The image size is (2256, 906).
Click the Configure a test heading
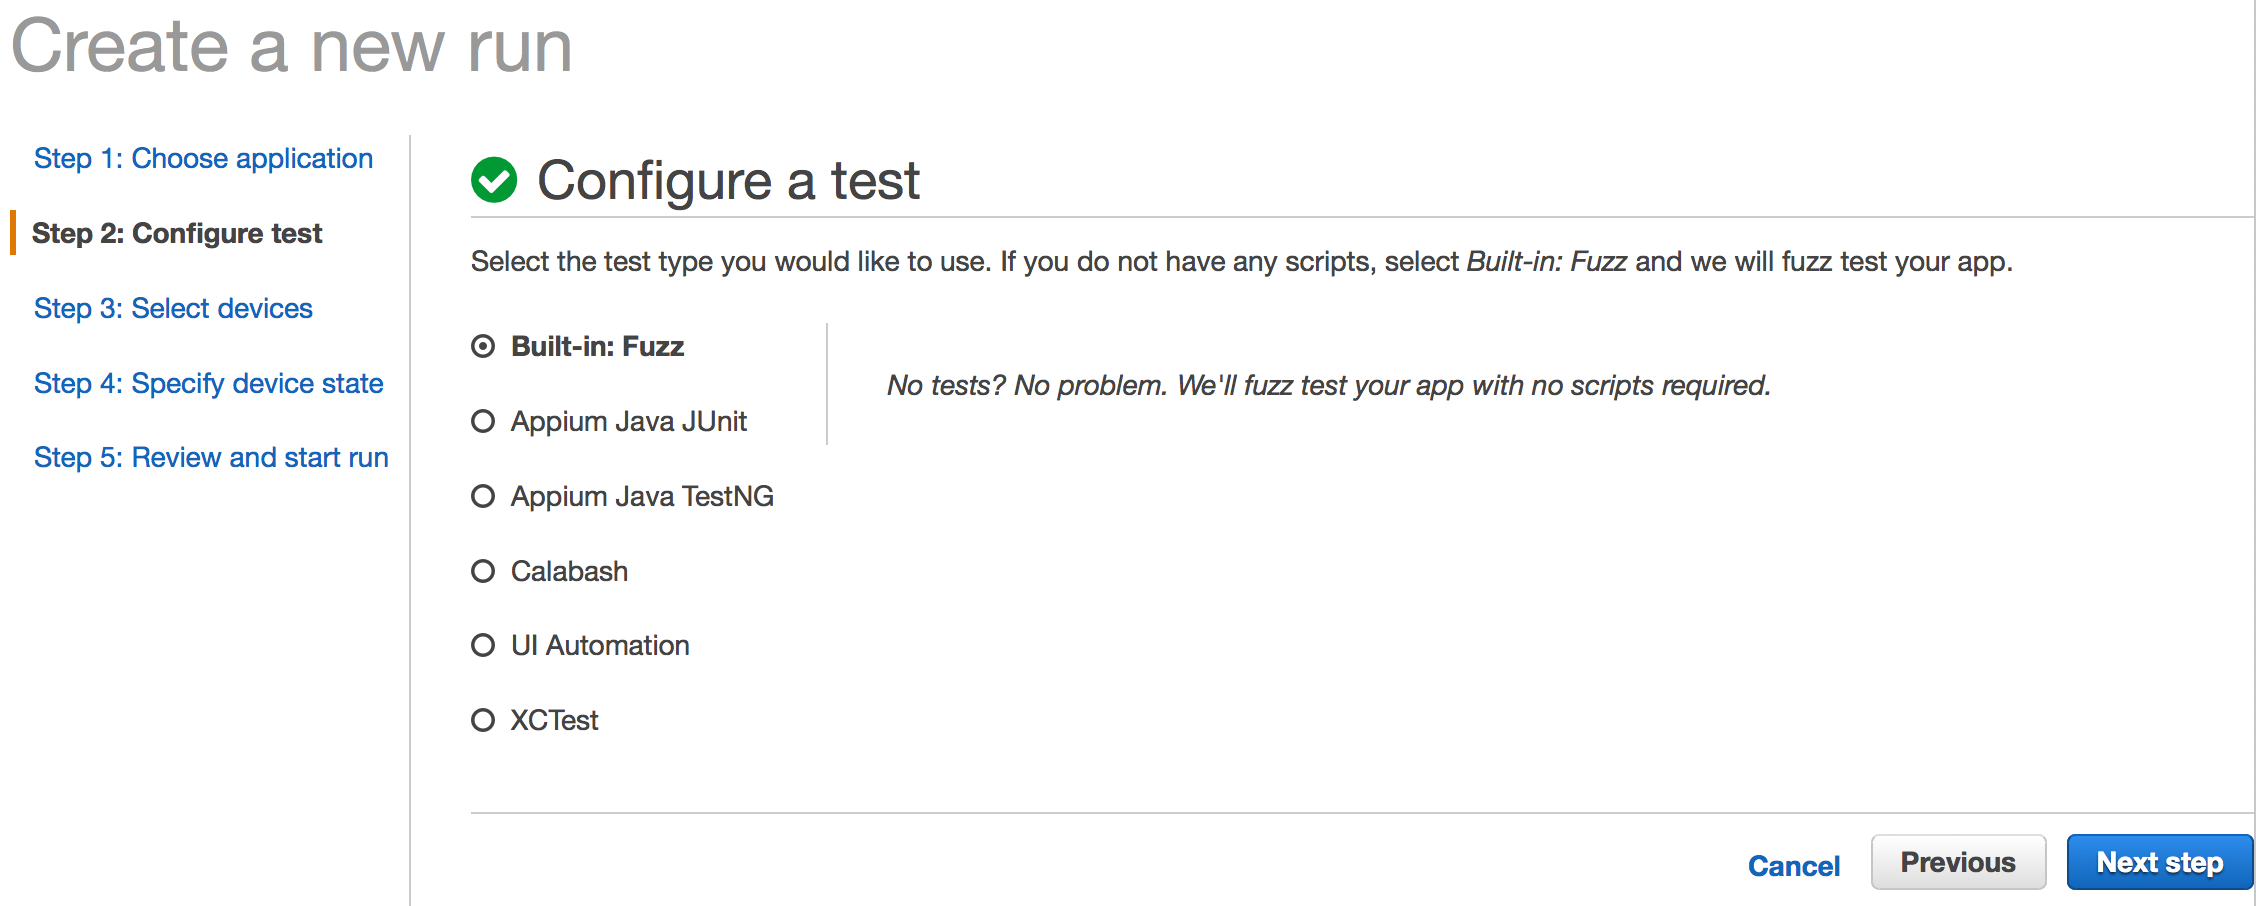(728, 181)
